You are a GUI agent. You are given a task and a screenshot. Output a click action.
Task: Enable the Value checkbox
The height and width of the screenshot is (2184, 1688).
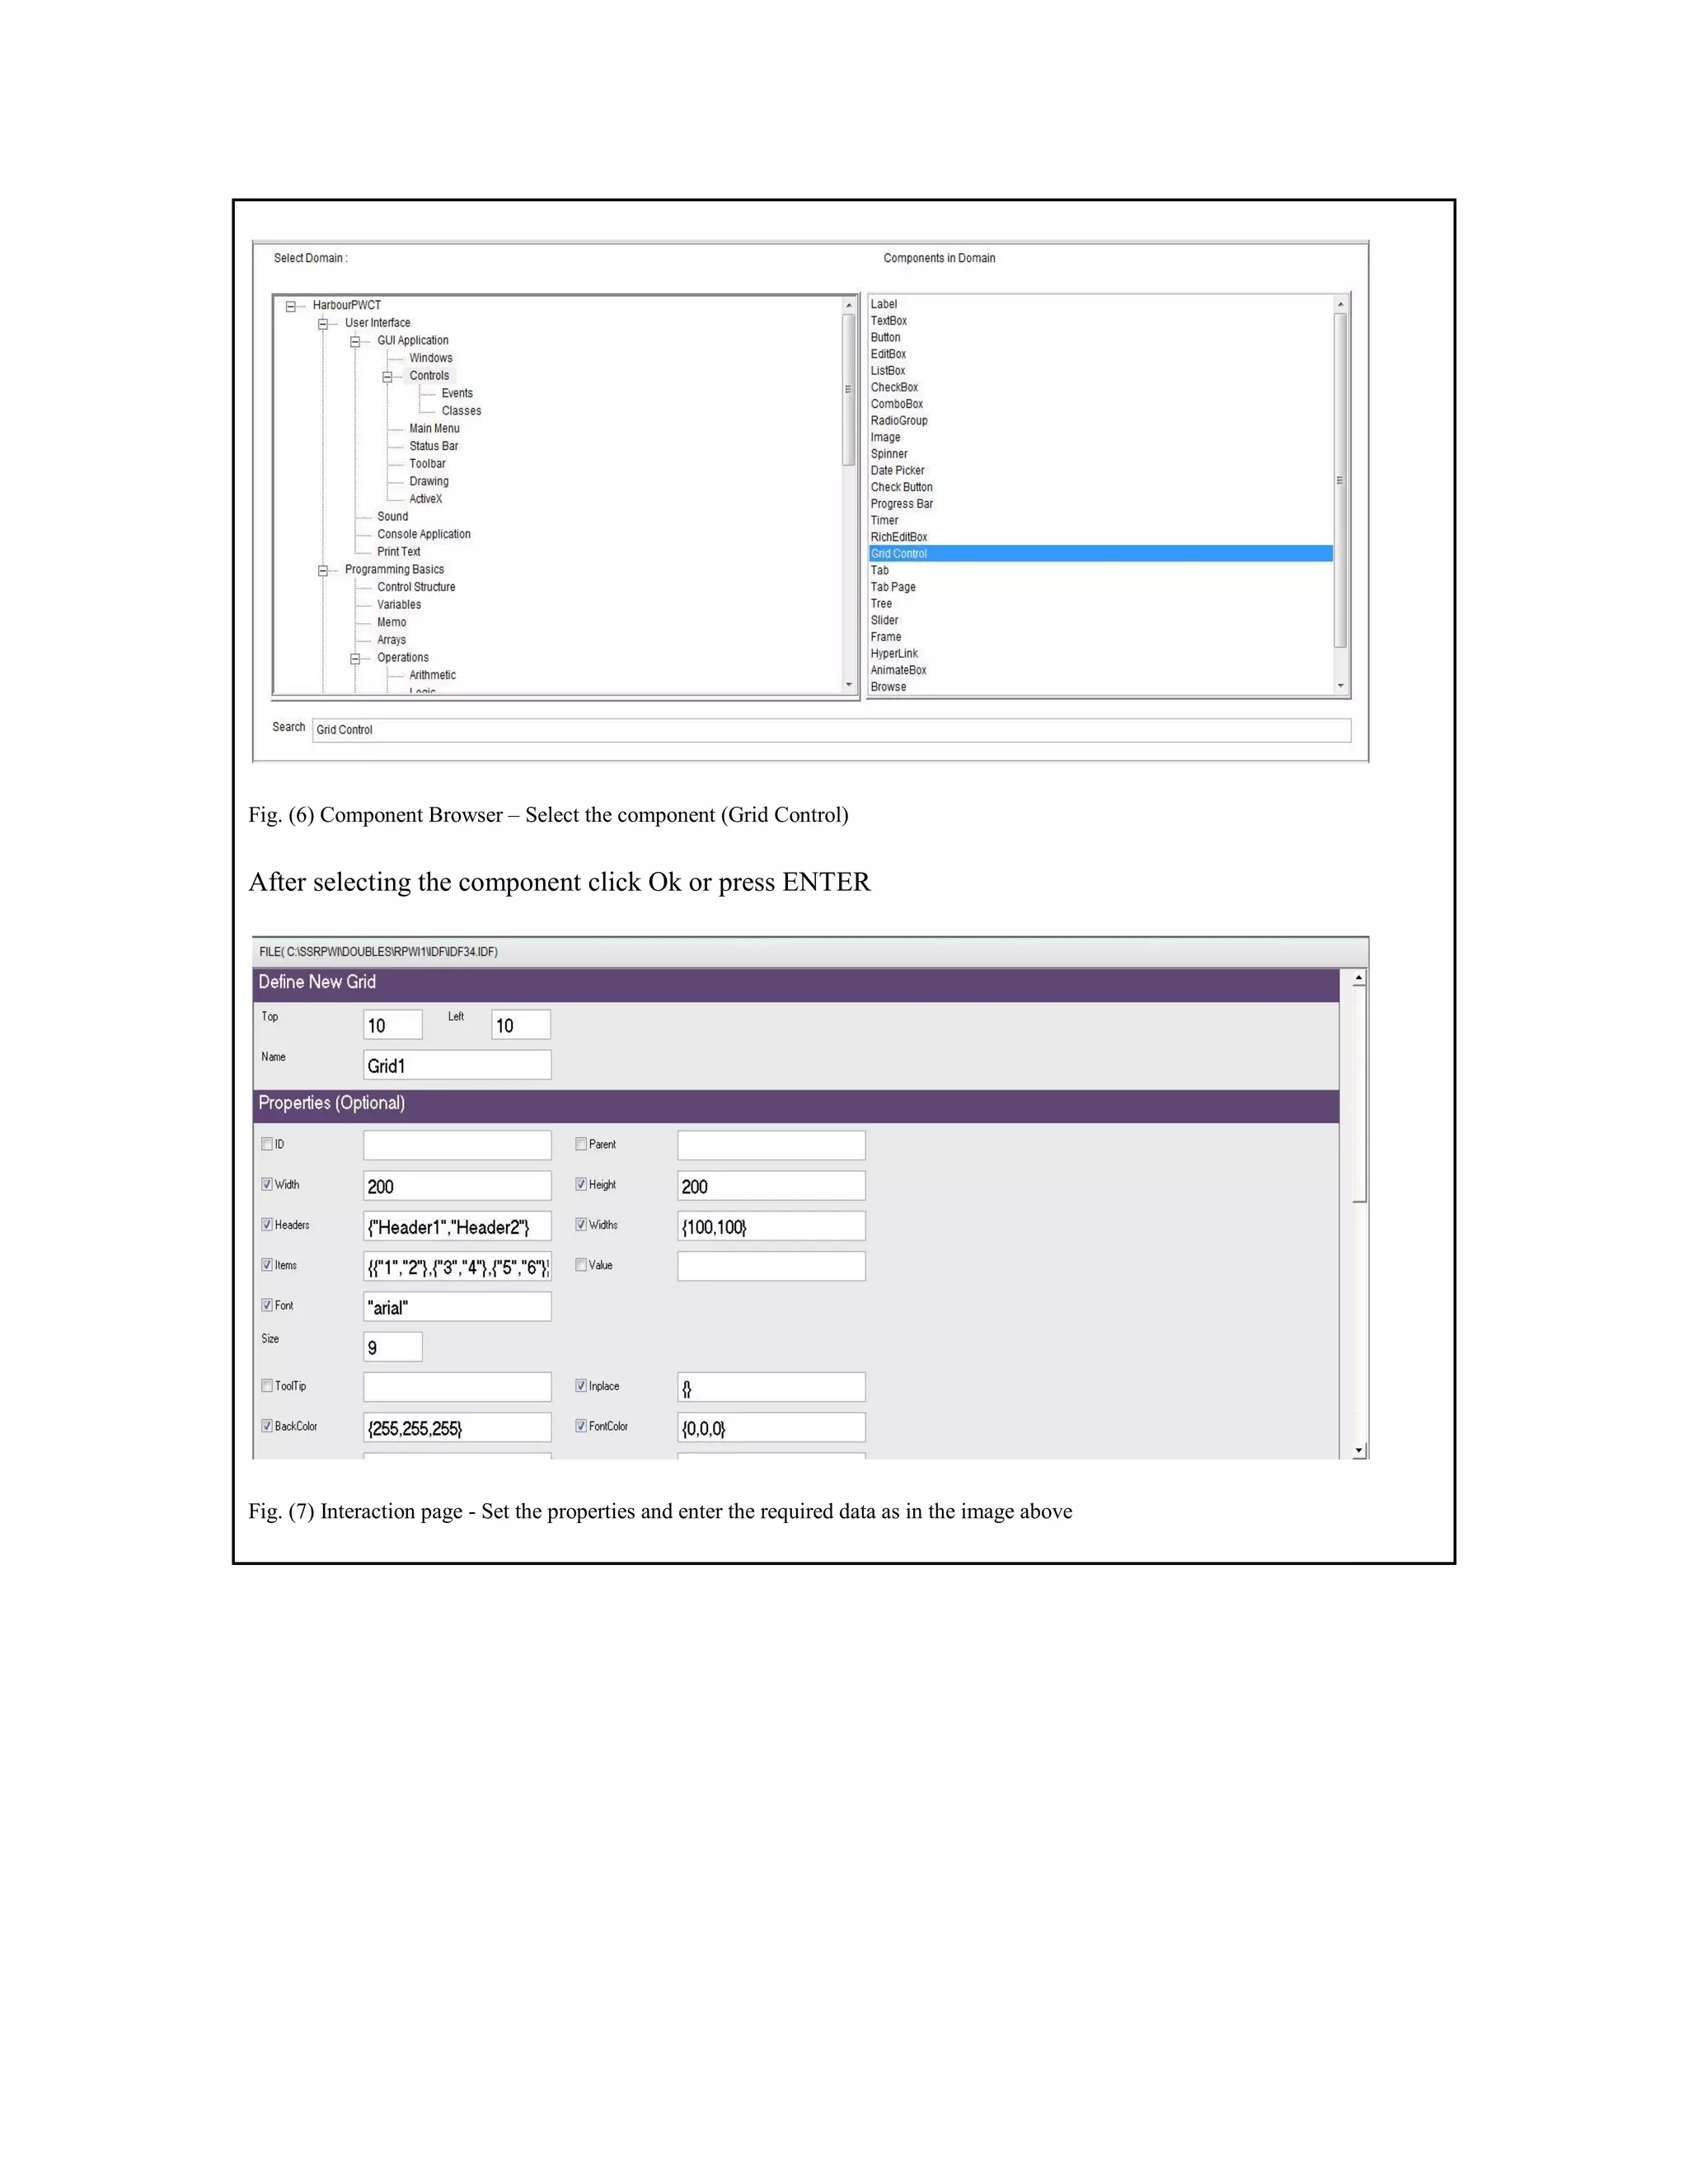pos(581,1265)
